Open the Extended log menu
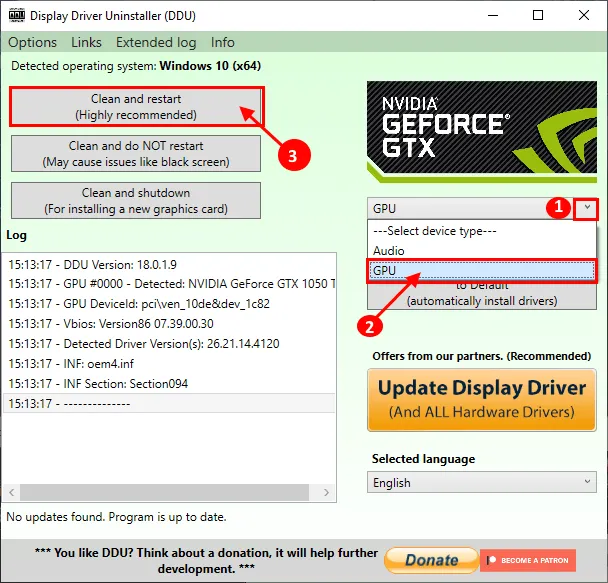 156,42
